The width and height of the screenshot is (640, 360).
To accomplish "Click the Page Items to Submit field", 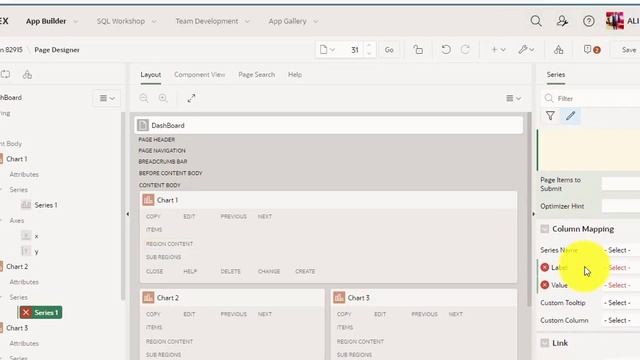I will [621, 184].
